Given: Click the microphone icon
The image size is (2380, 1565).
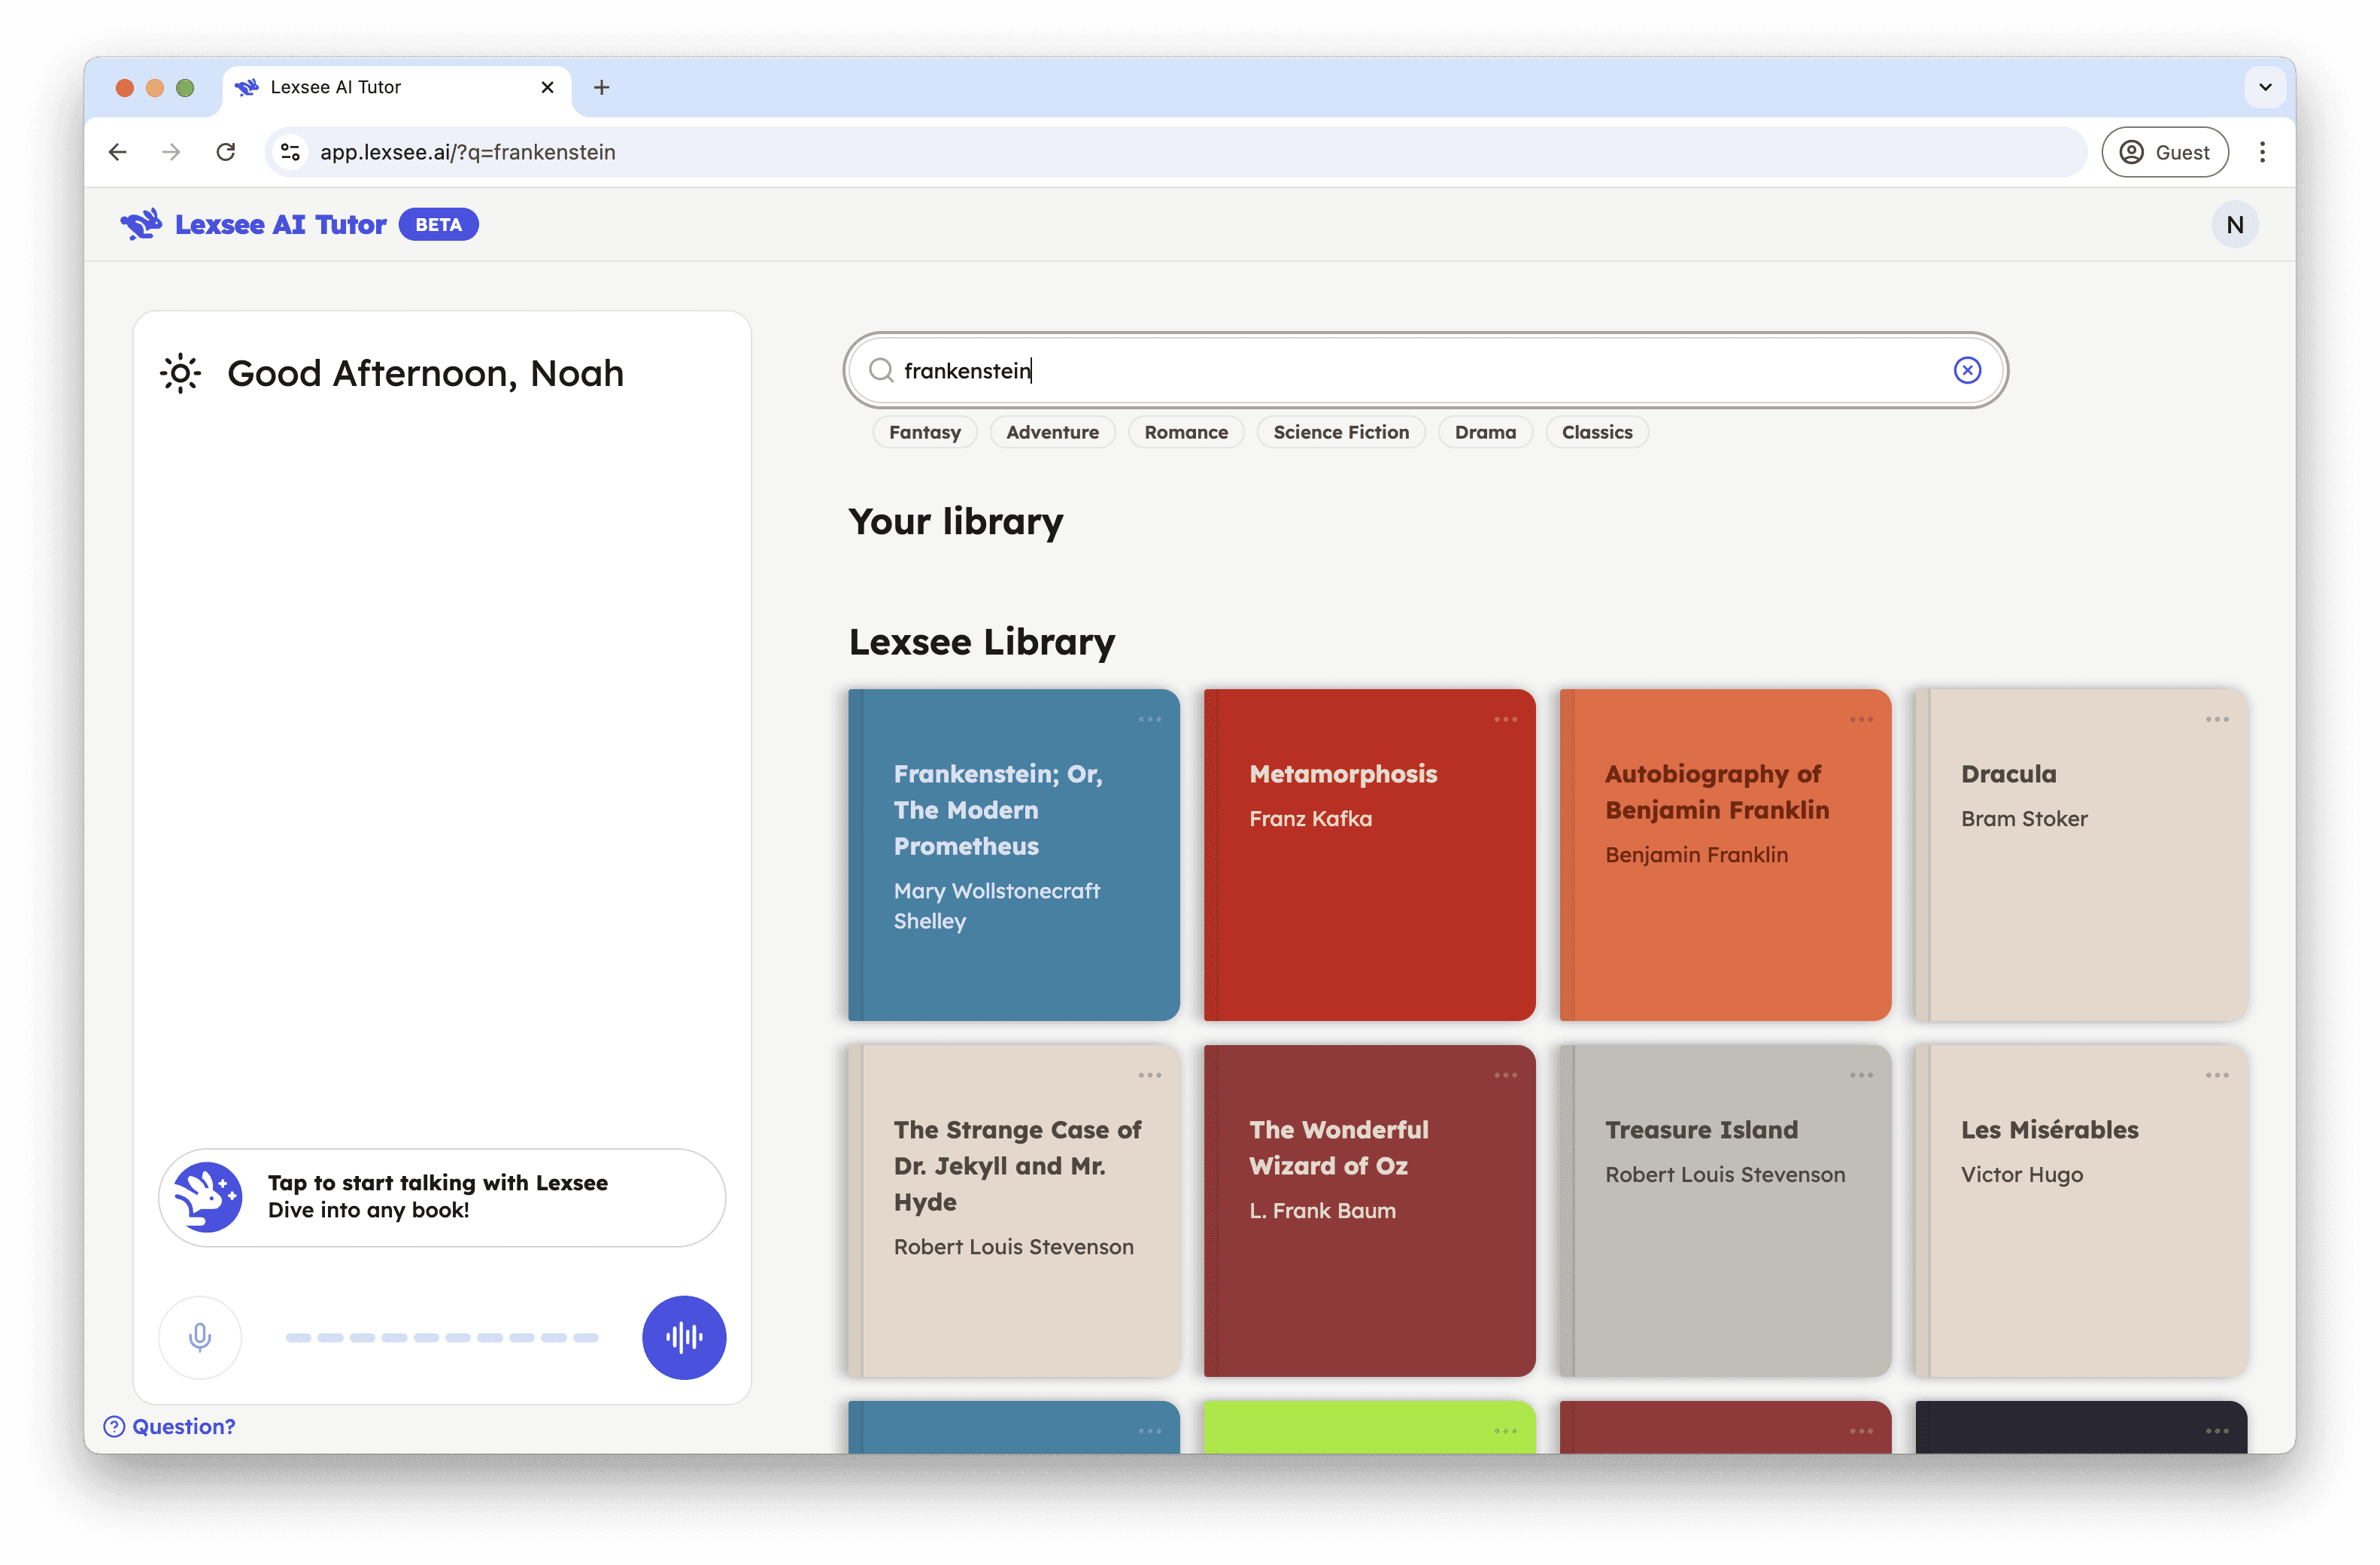Looking at the screenshot, I should click(200, 1337).
